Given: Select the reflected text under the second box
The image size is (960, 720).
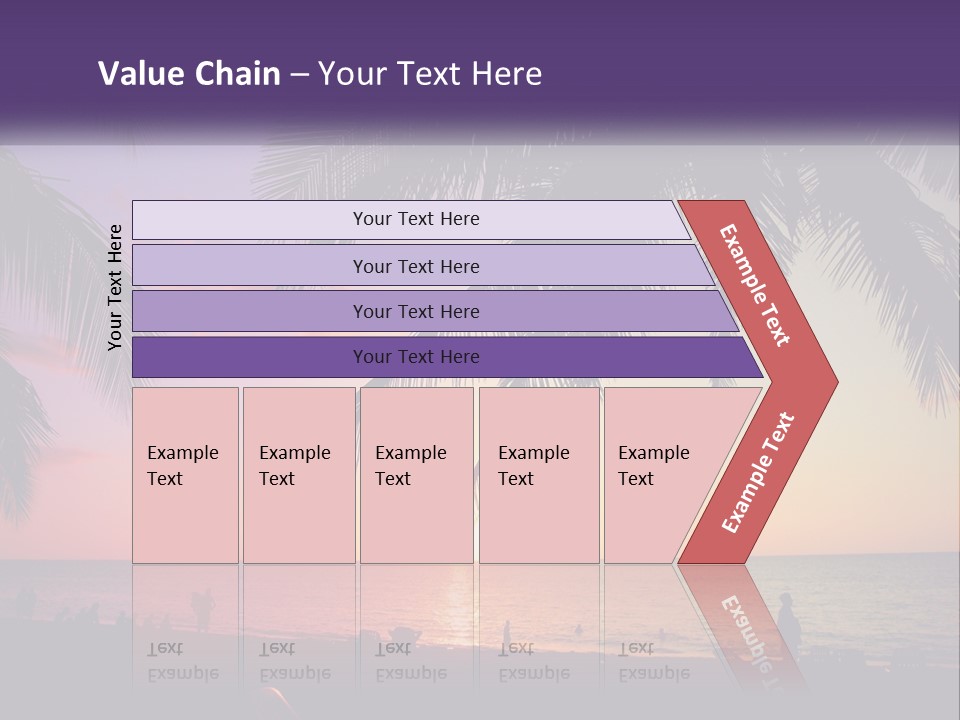Looking at the screenshot, I should (x=294, y=661).
